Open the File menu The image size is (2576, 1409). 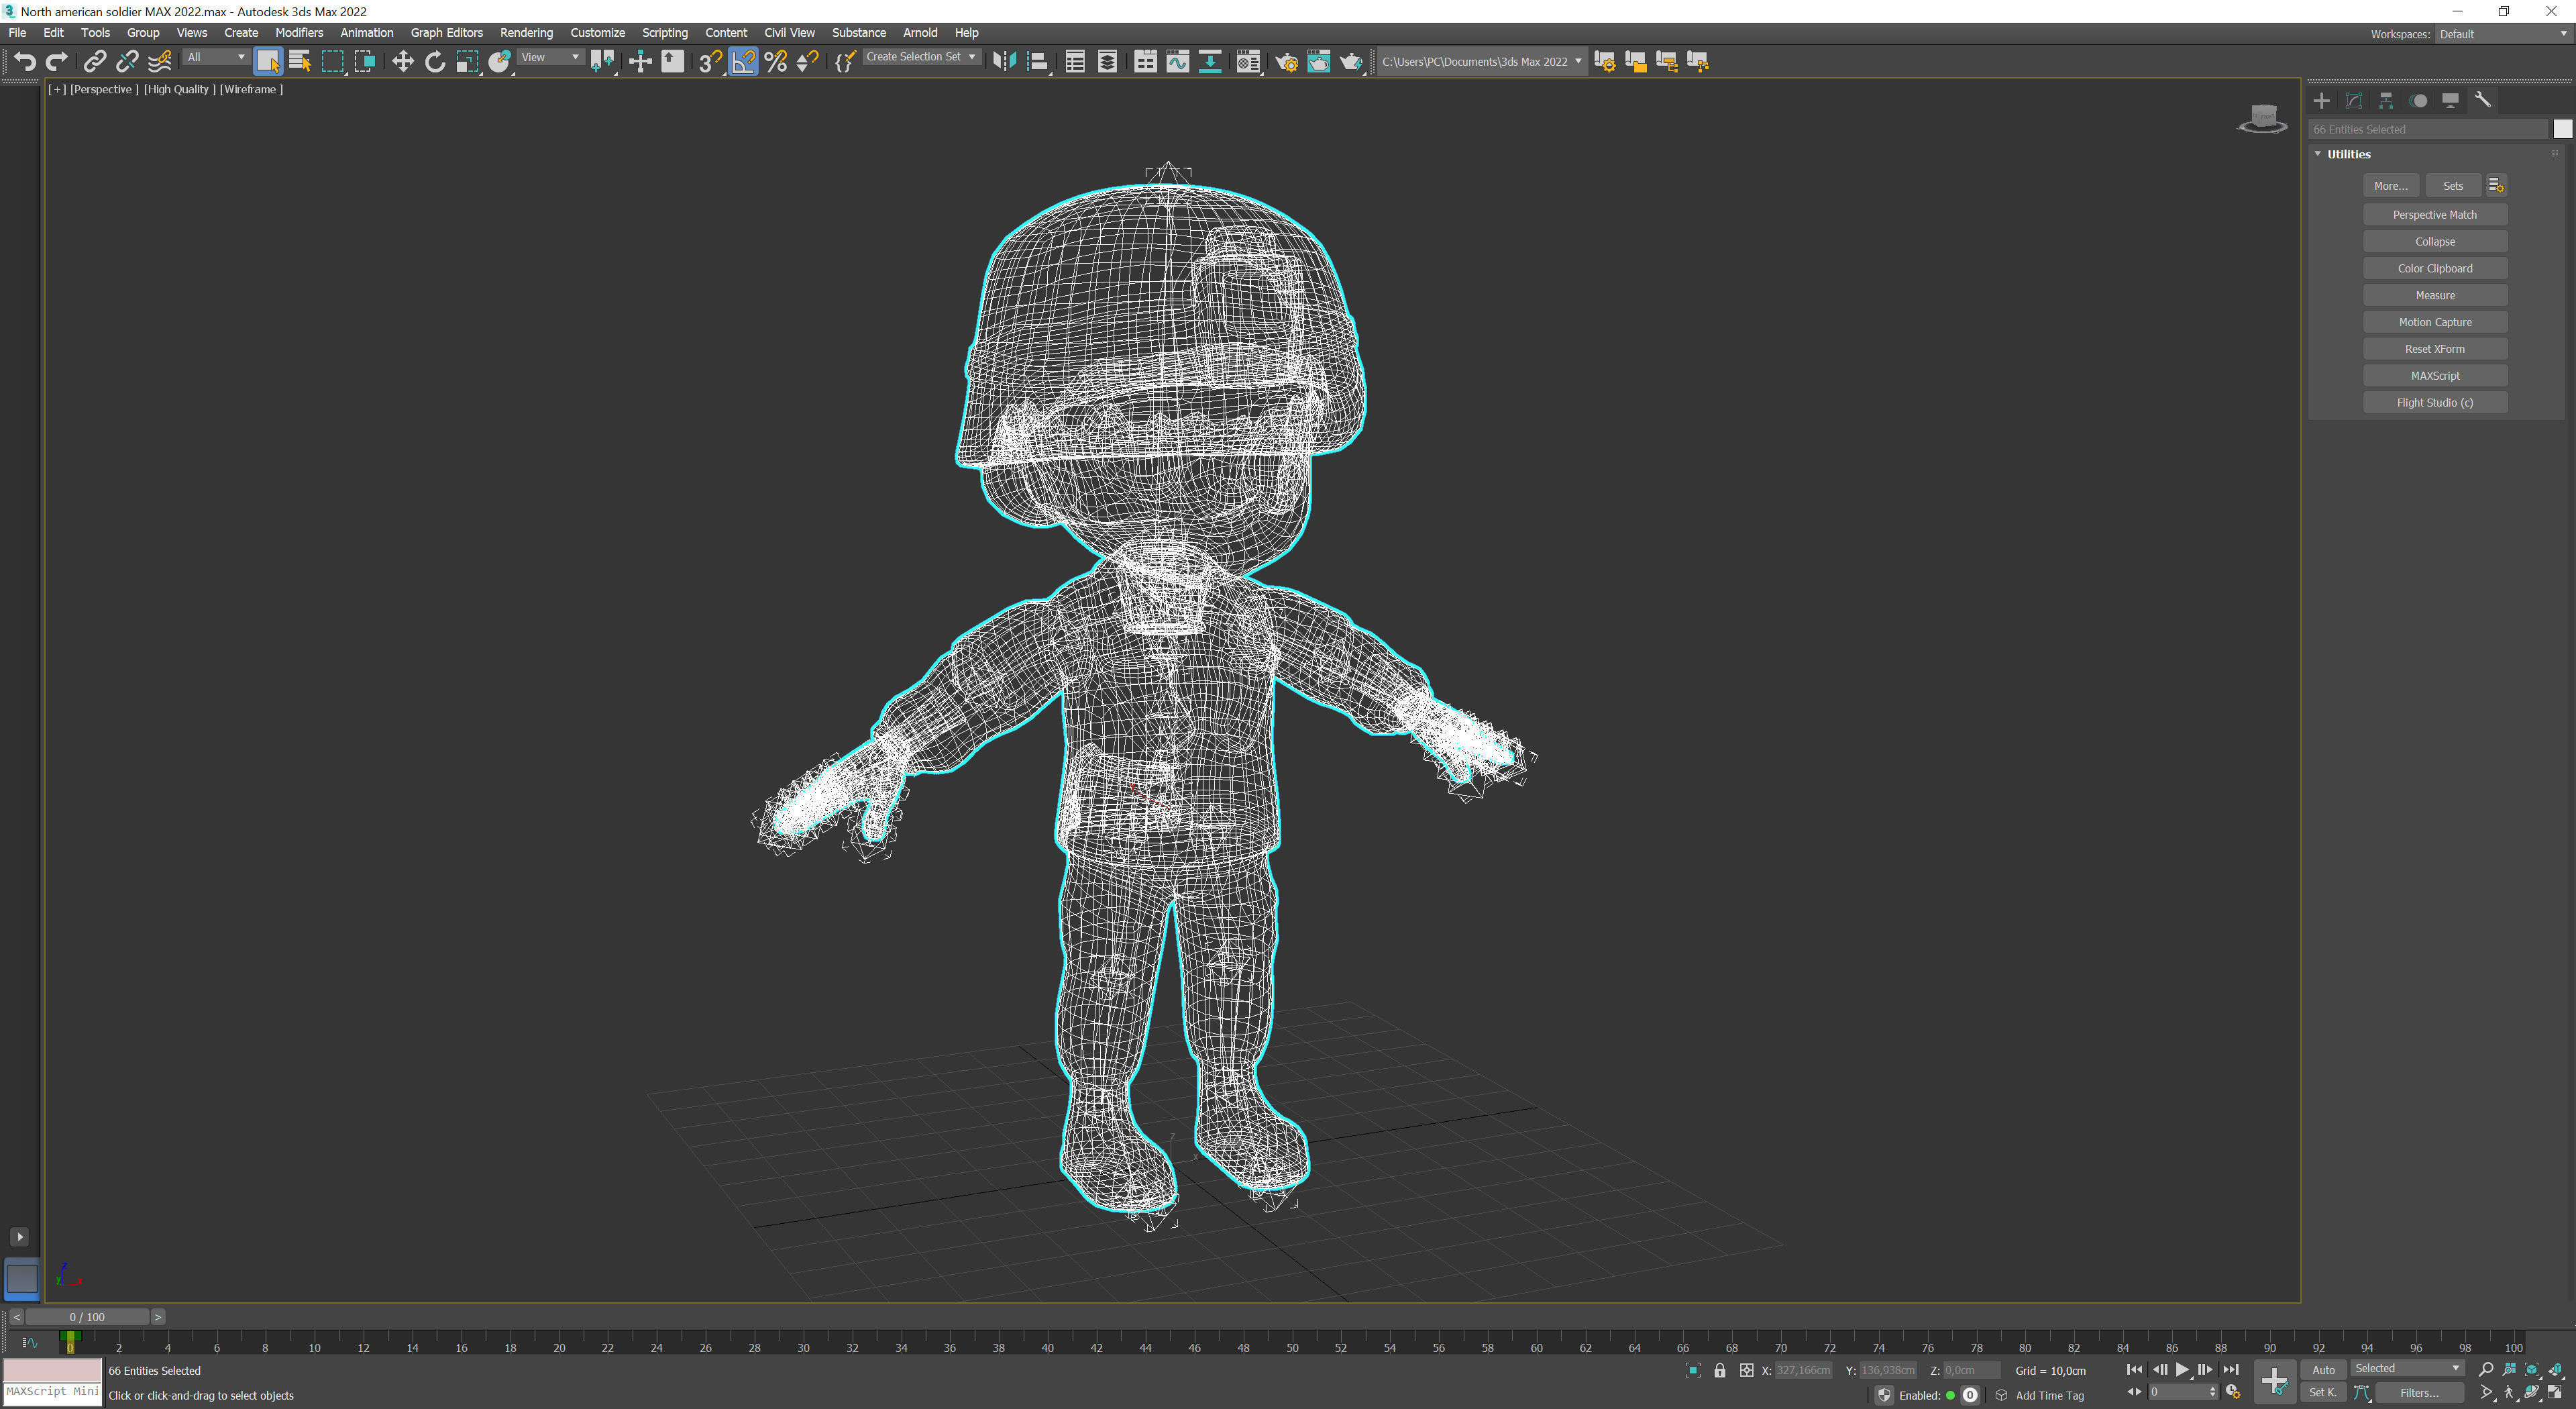[17, 33]
